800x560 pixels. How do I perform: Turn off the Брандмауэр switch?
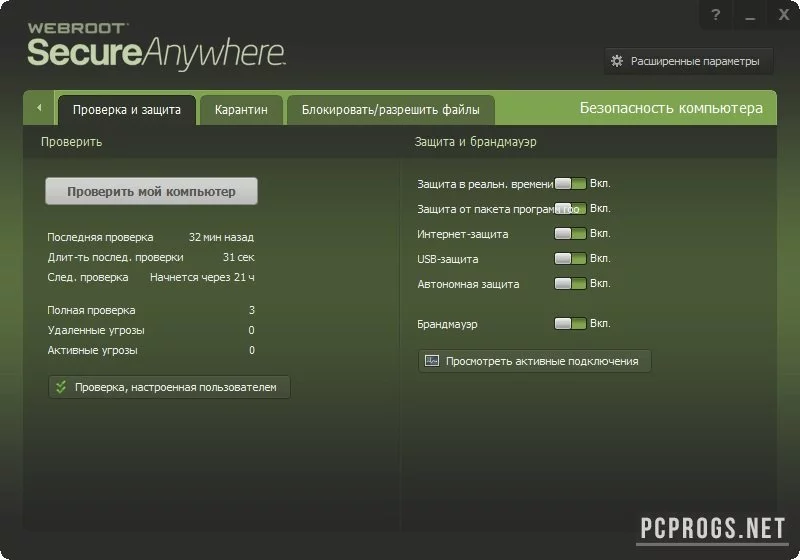click(570, 323)
